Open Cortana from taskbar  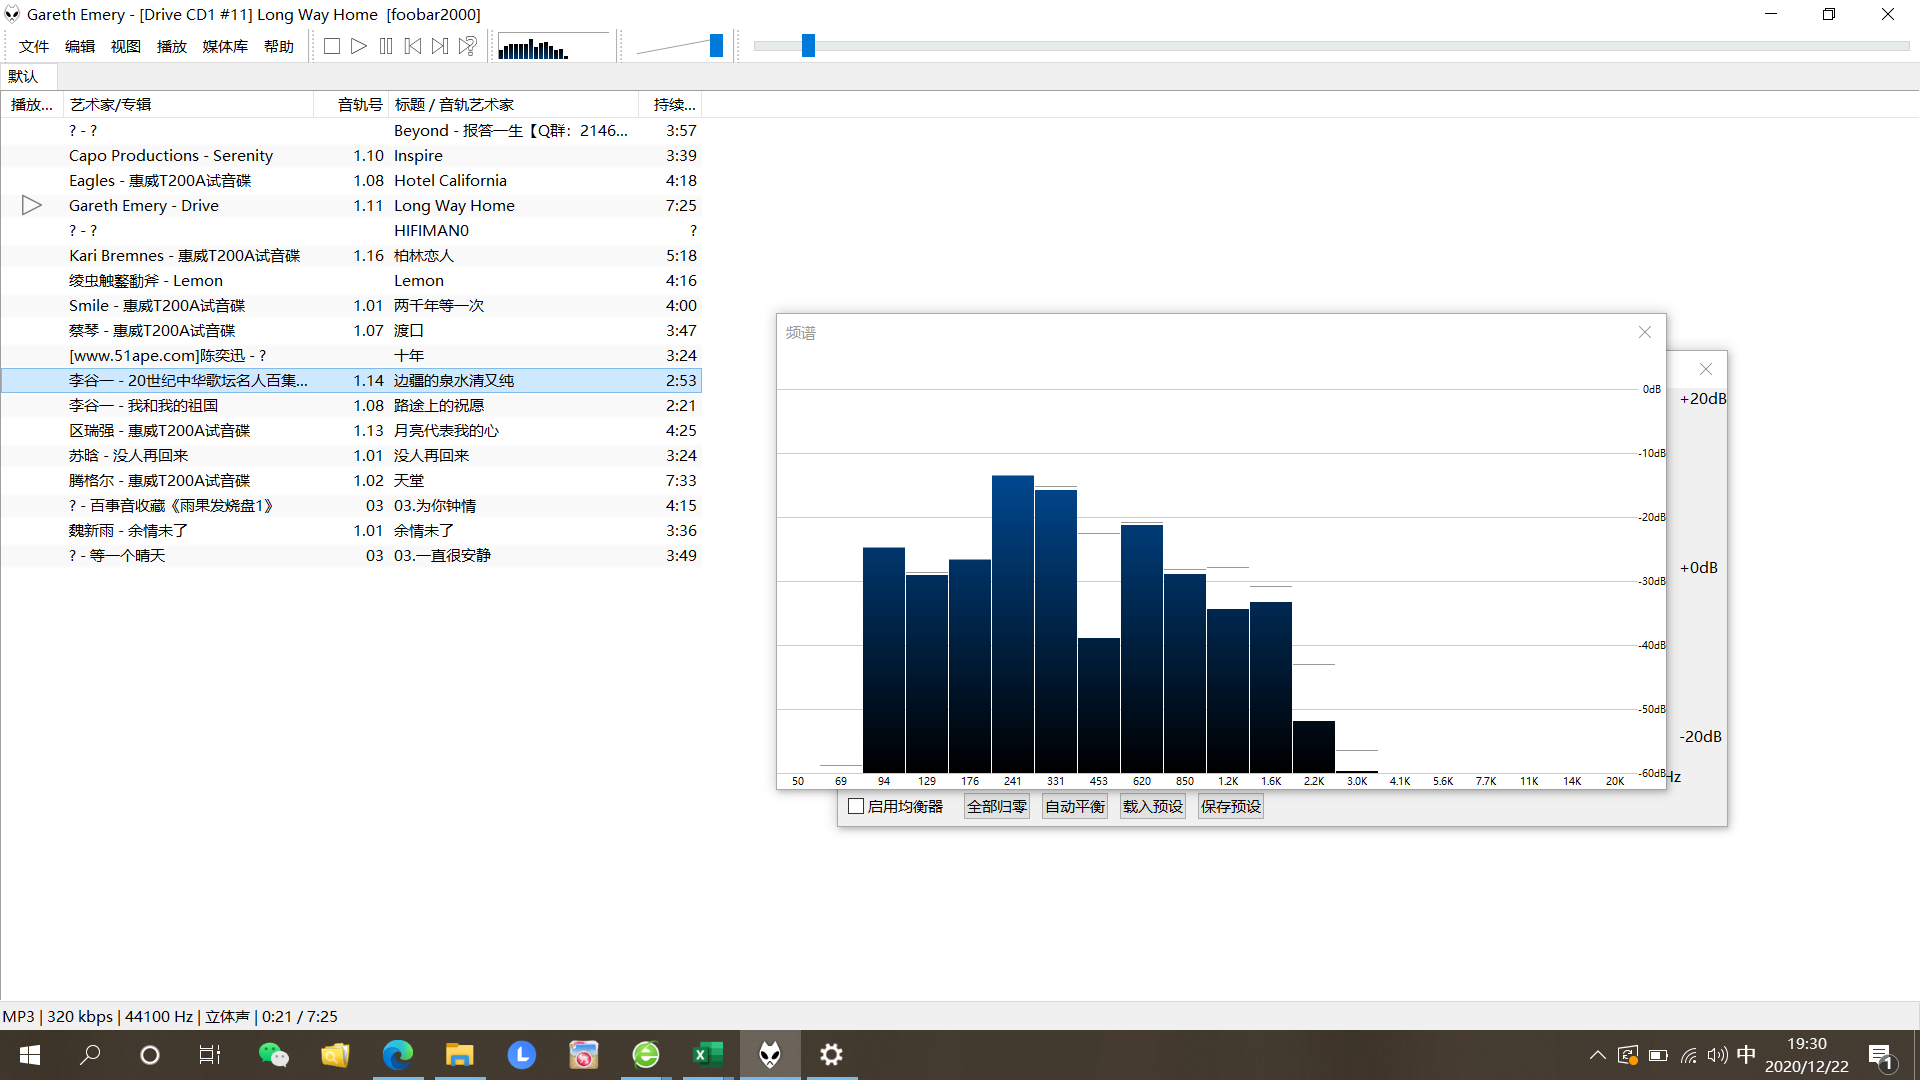[150, 1055]
